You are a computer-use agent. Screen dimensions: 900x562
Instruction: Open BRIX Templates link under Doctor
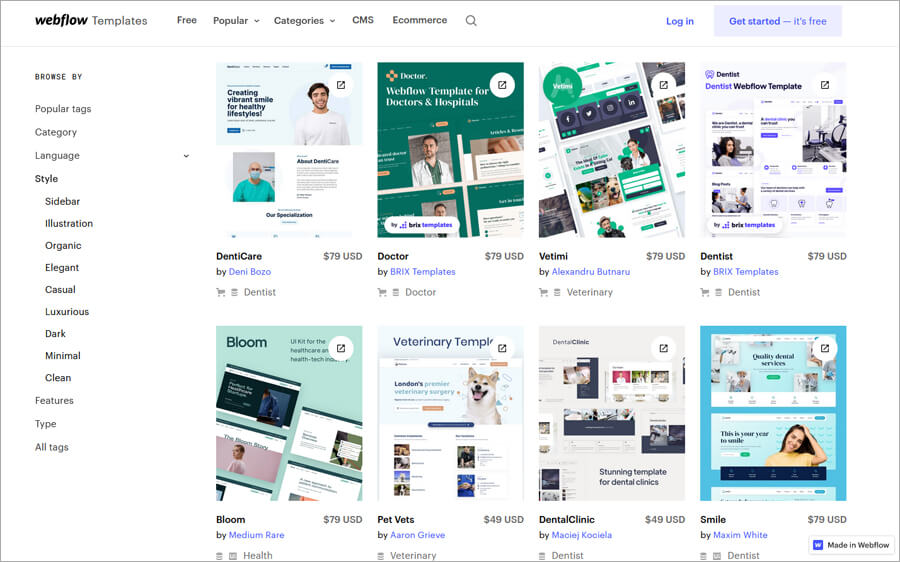point(422,272)
